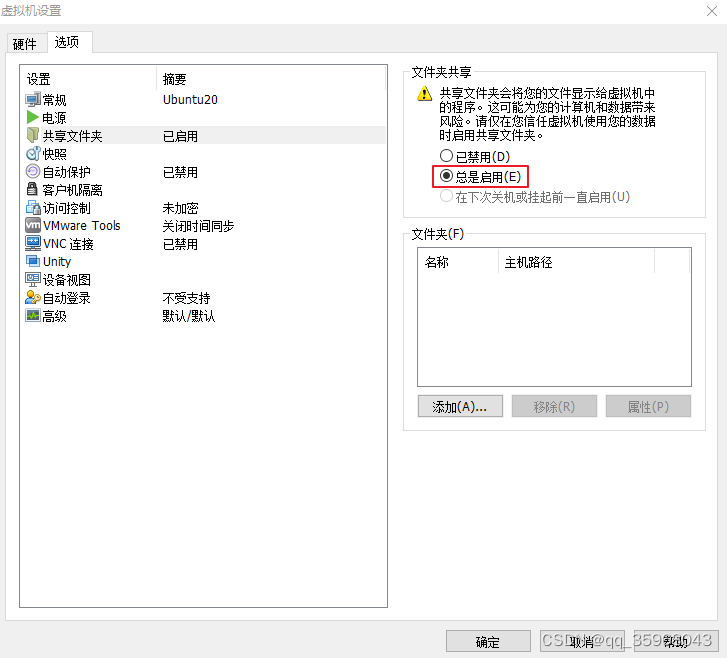This screenshot has width=727, height=658.
Task: Select the 高级 row text
Action: coord(54,316)
